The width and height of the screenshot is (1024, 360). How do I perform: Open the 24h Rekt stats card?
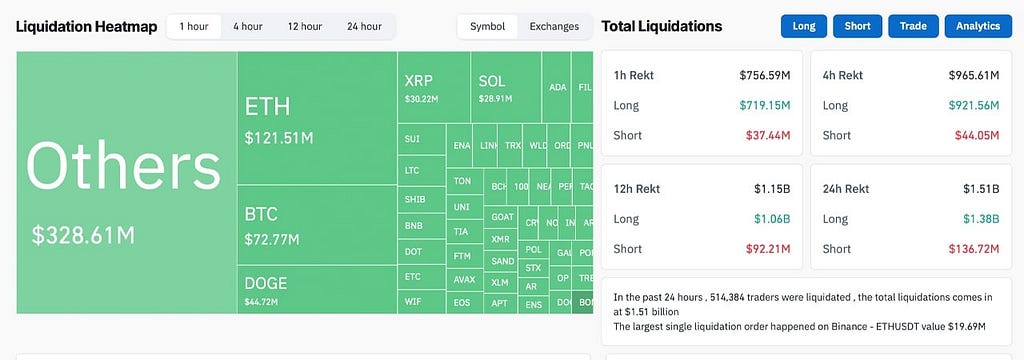point(911,217)
